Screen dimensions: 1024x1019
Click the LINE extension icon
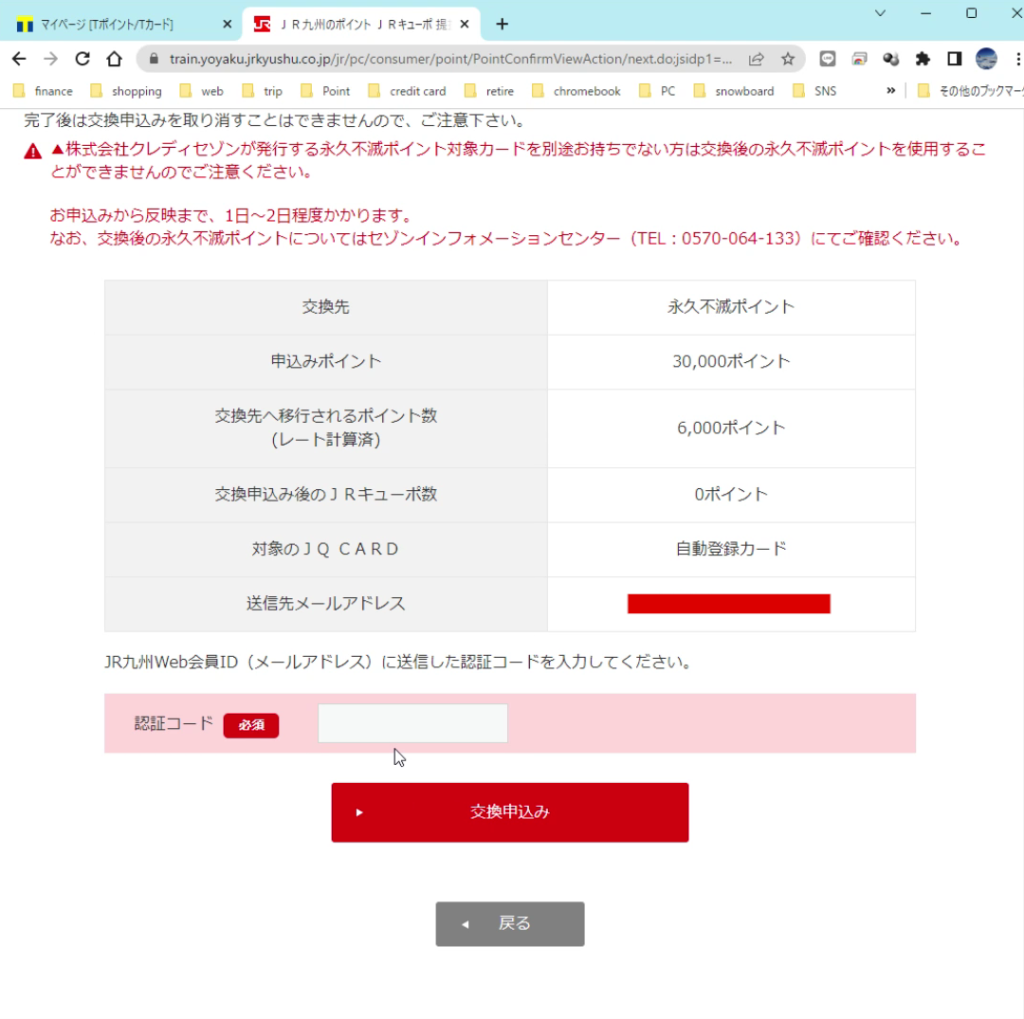point(827,59)
